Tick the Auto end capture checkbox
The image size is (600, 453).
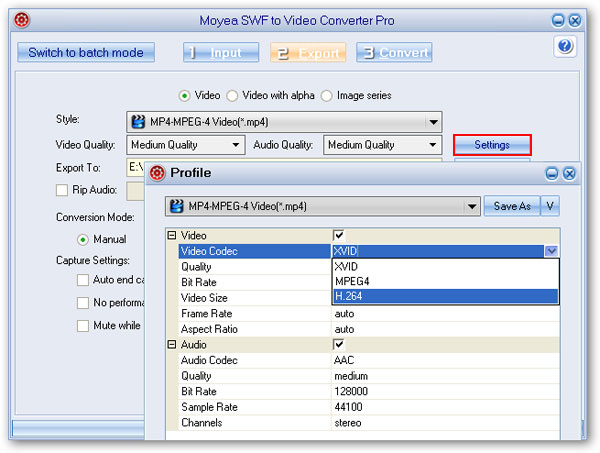[83, 280]
